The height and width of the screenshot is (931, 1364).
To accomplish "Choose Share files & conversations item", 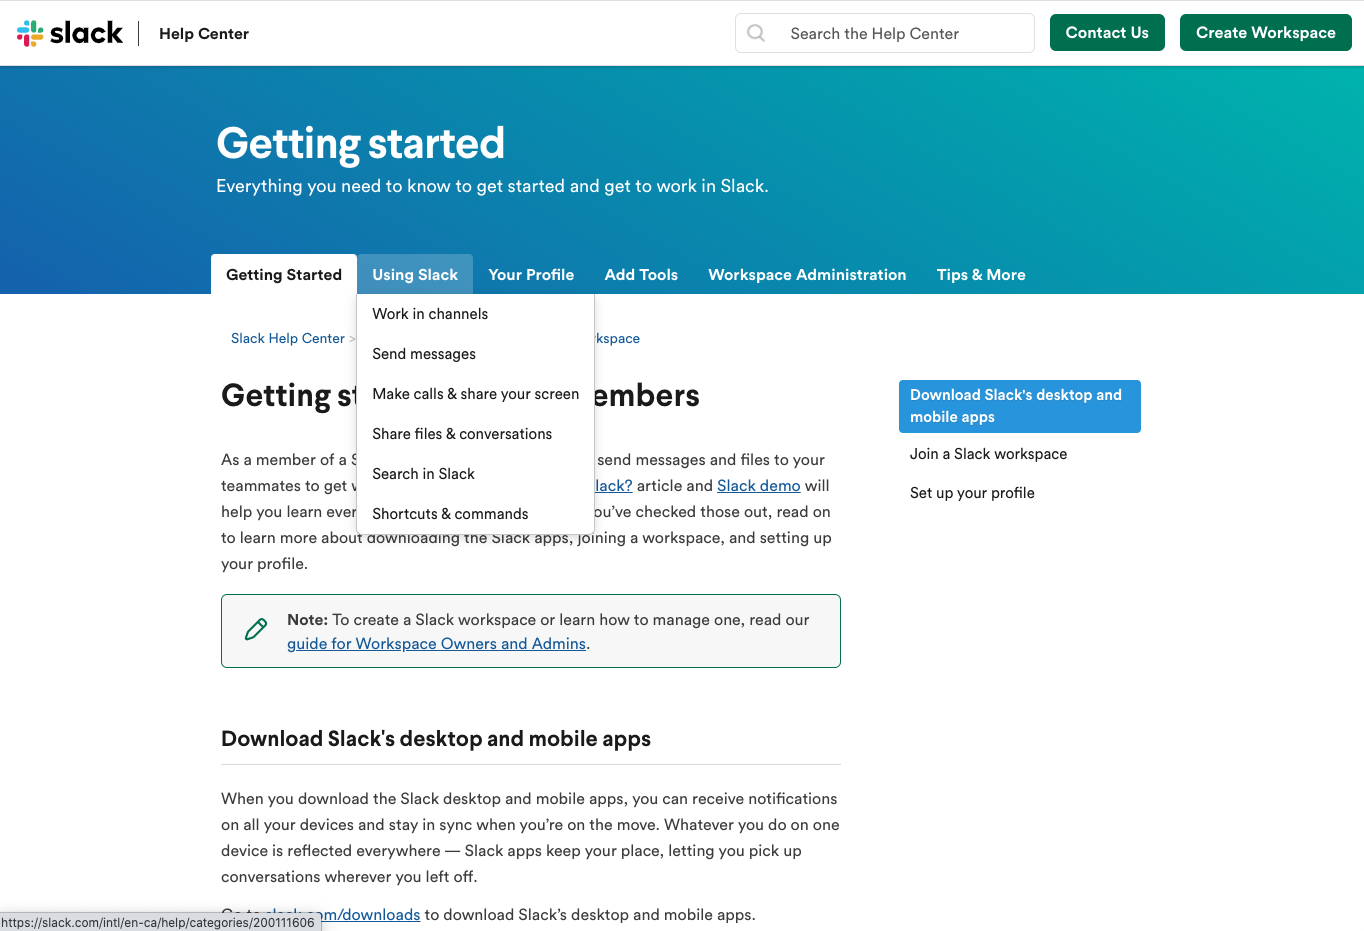I will (x=476, y=434).
